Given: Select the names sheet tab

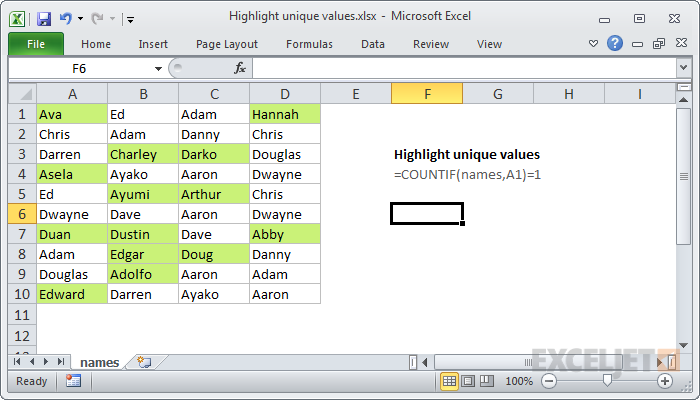Looking at the screenshot, I should (100, 362).
